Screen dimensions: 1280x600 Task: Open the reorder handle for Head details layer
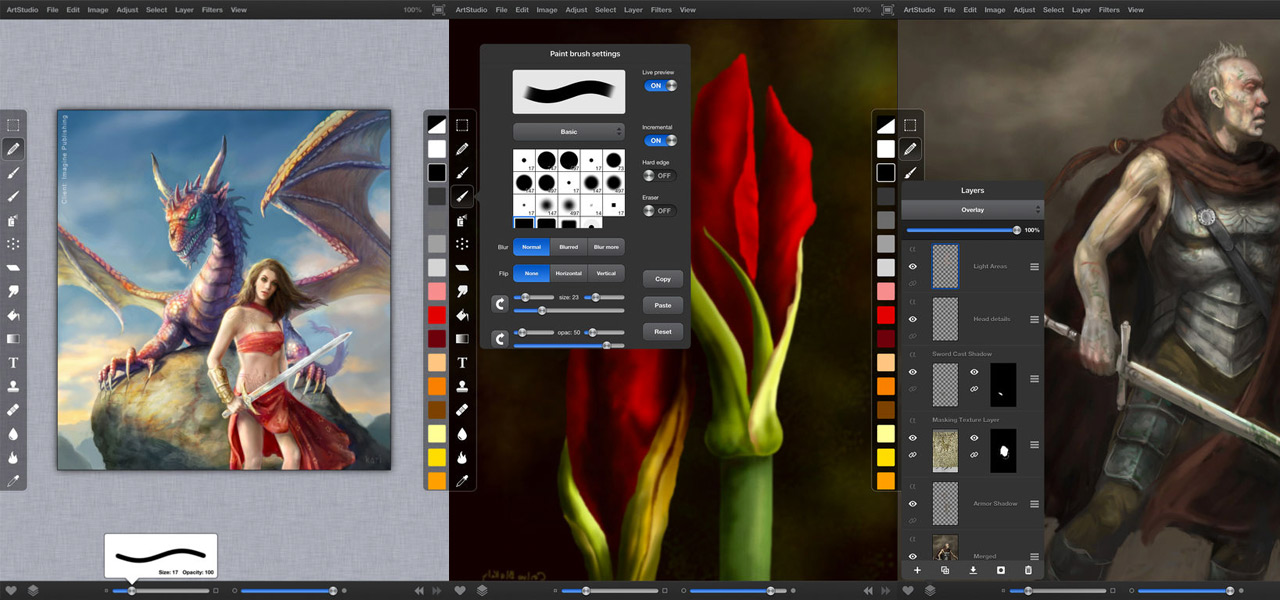tap(1034, 319)
